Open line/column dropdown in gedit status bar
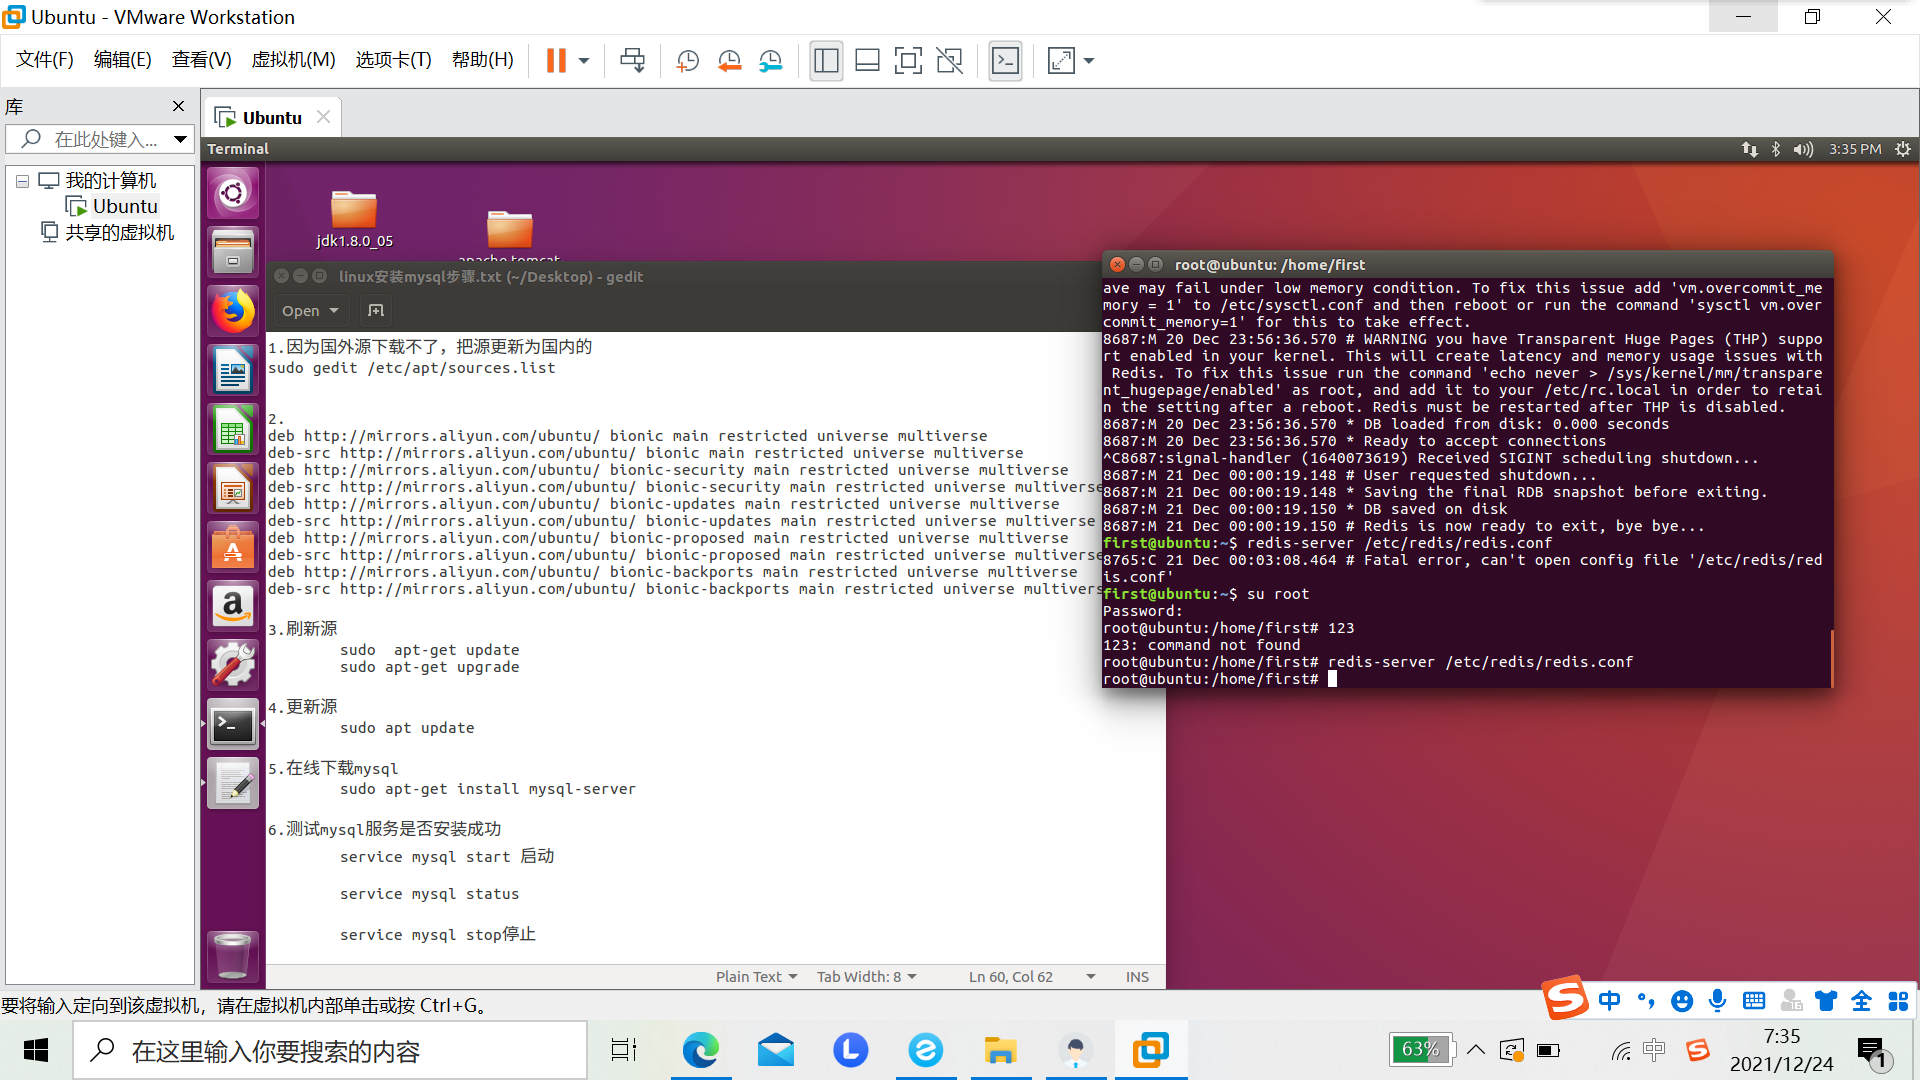 coord(1091,977)
